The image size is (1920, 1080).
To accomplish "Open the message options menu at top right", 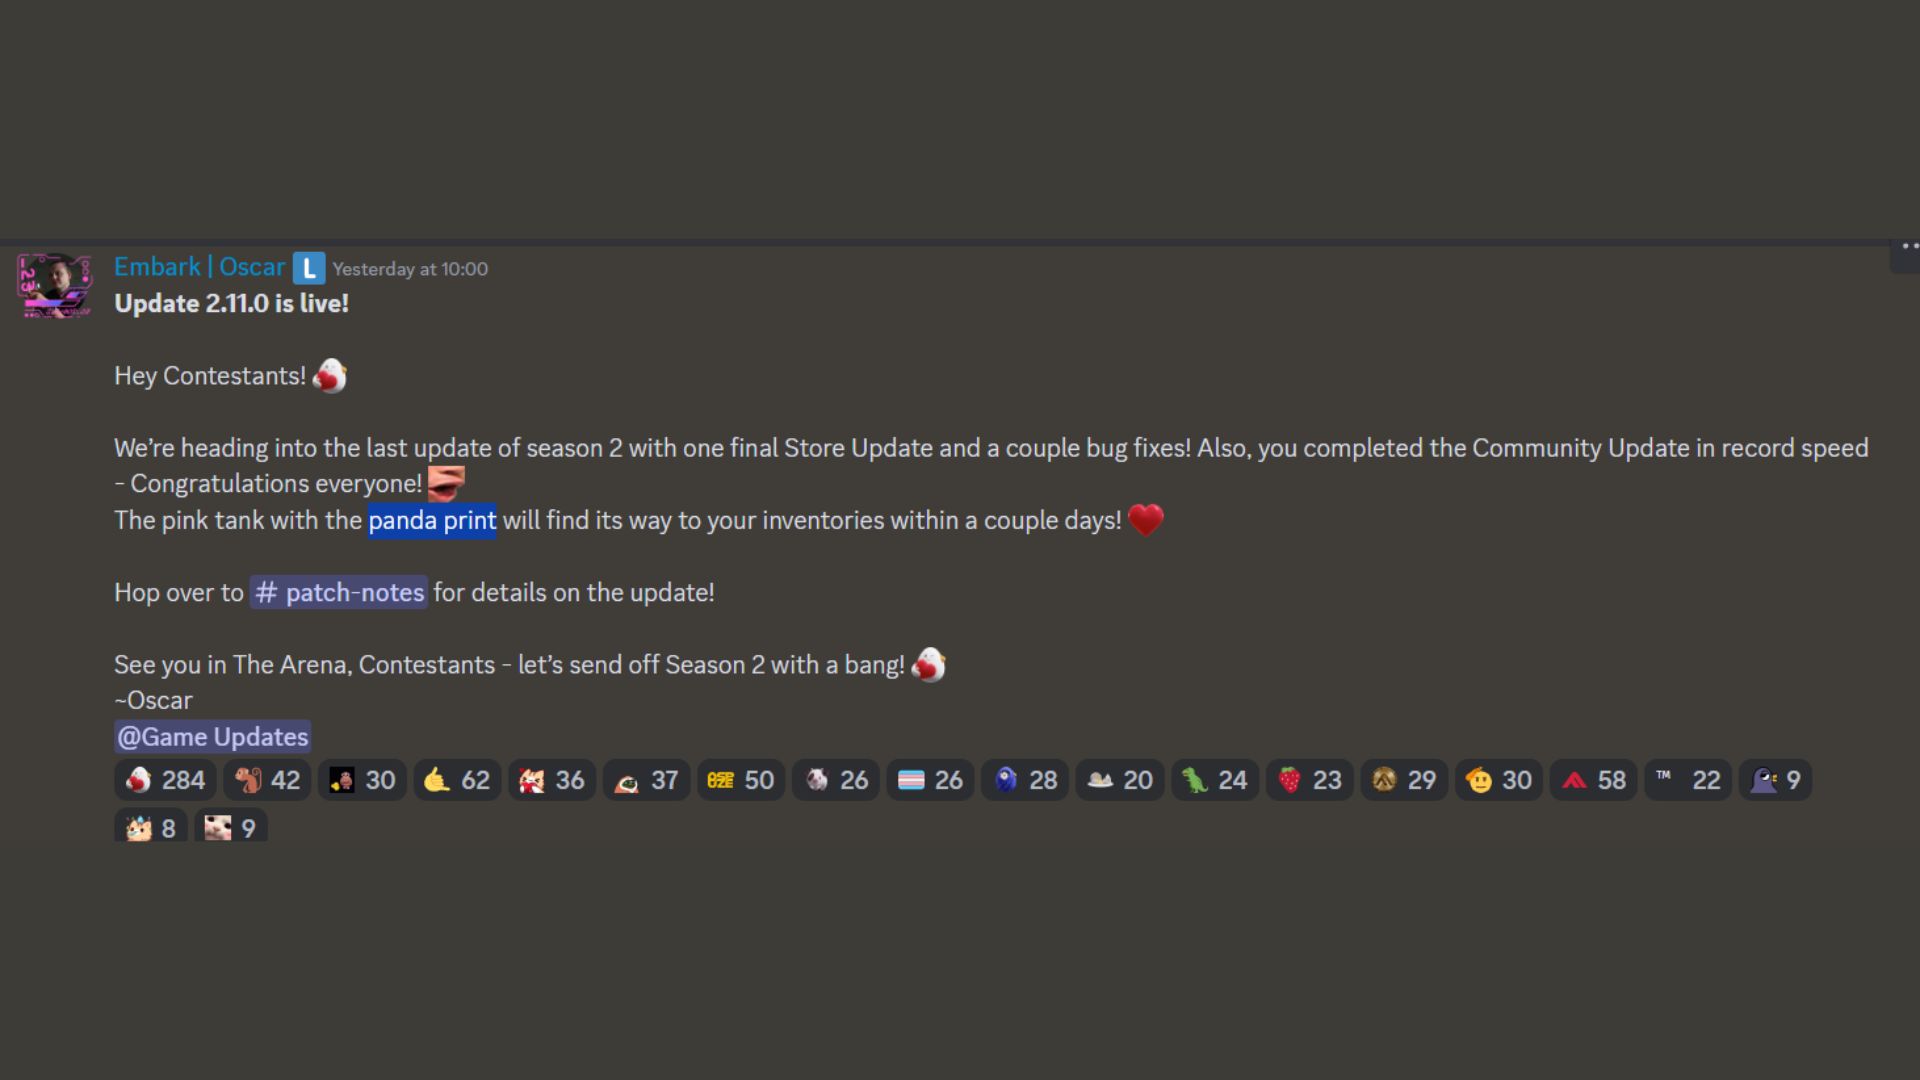I will point(1908,246).
